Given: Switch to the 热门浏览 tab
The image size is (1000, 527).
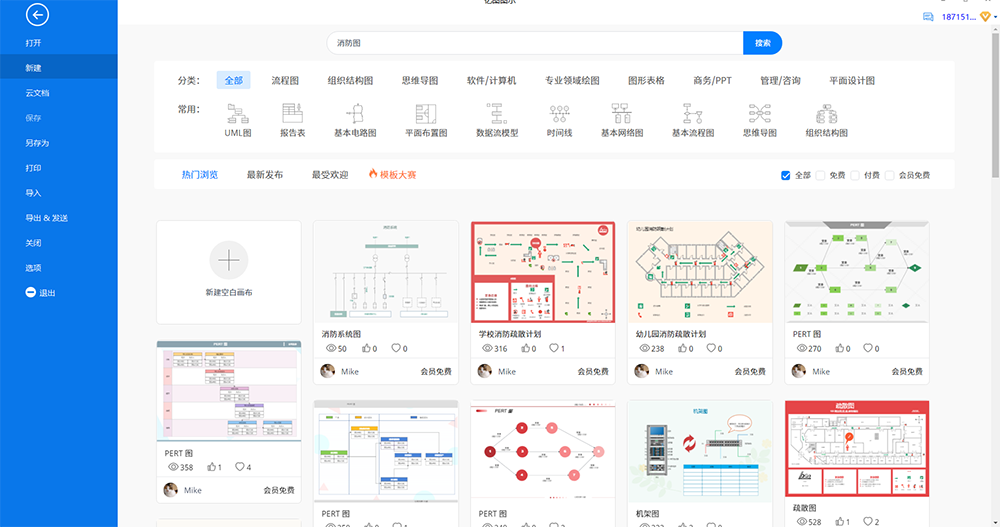Looking at the screenshot, I should click(200, 175).
